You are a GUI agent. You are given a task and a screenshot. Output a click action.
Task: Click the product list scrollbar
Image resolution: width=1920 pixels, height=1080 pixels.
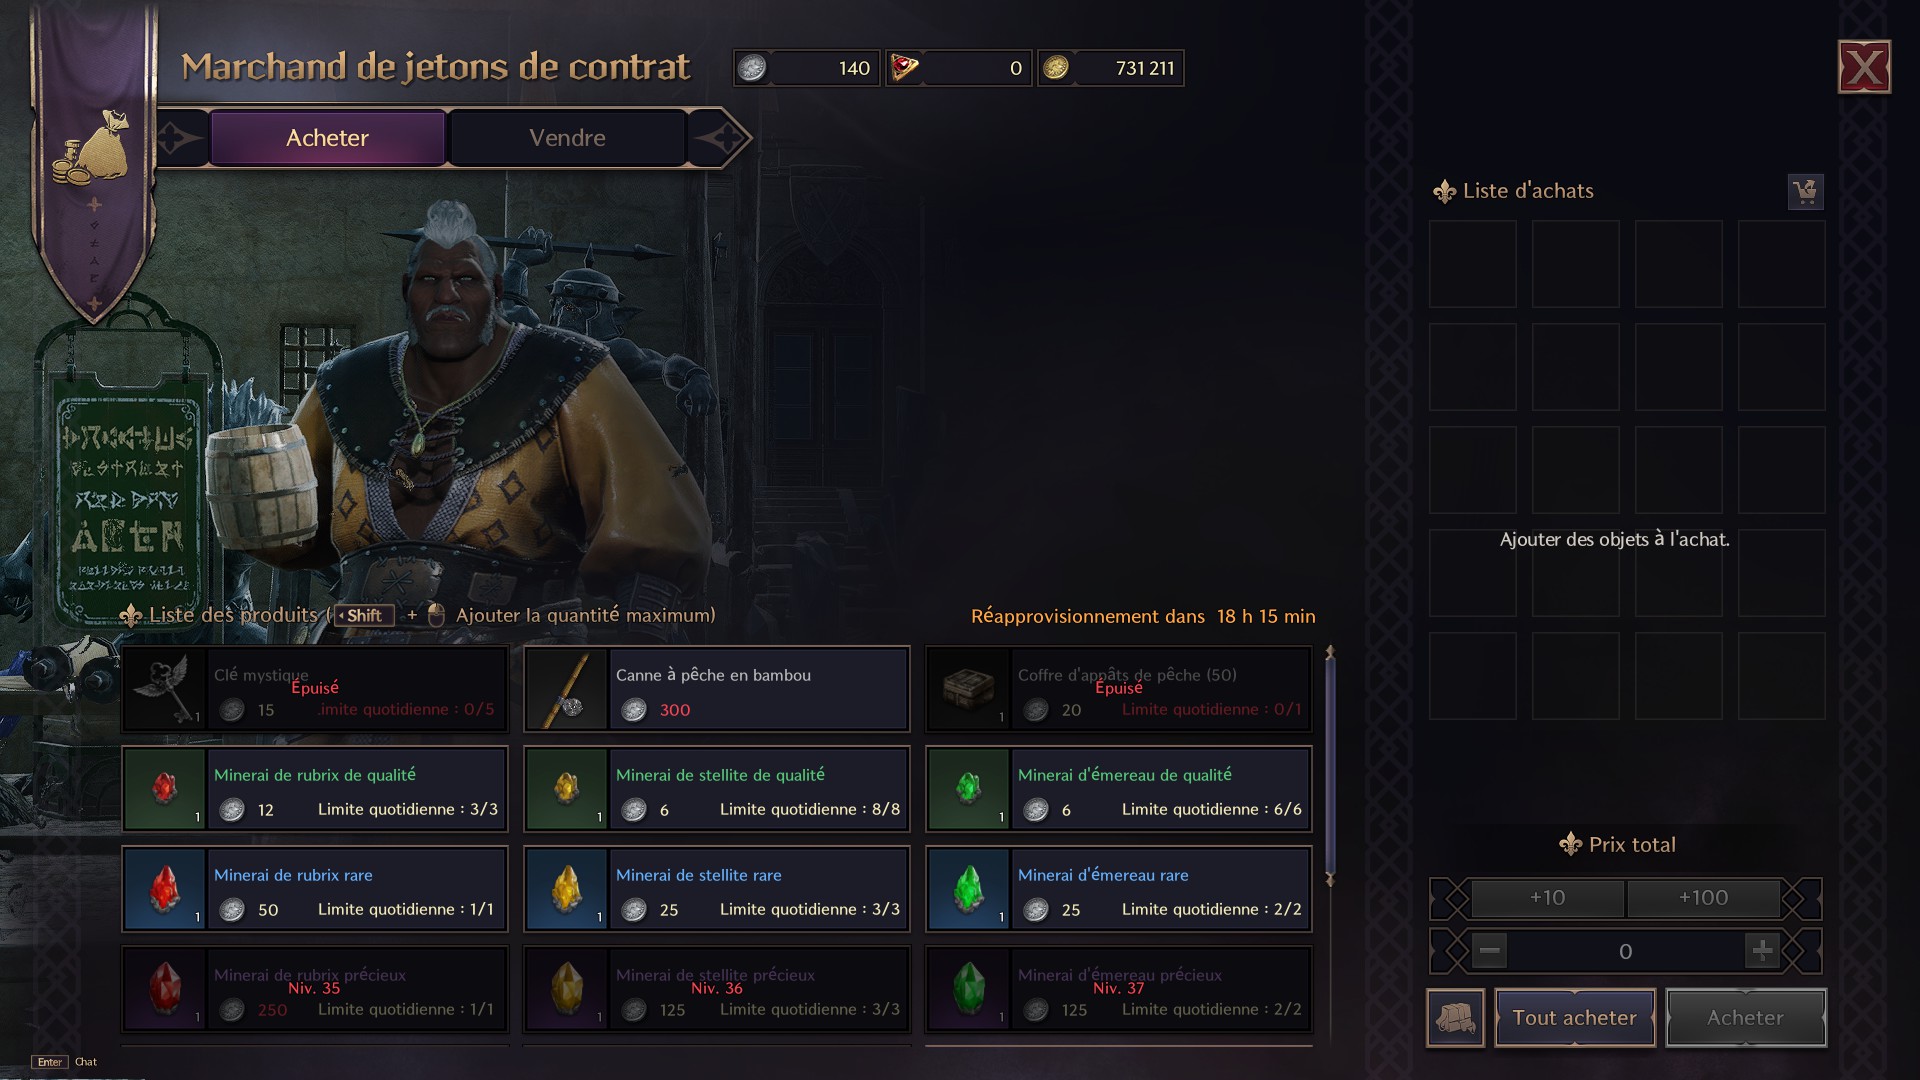coord(1330,766)
